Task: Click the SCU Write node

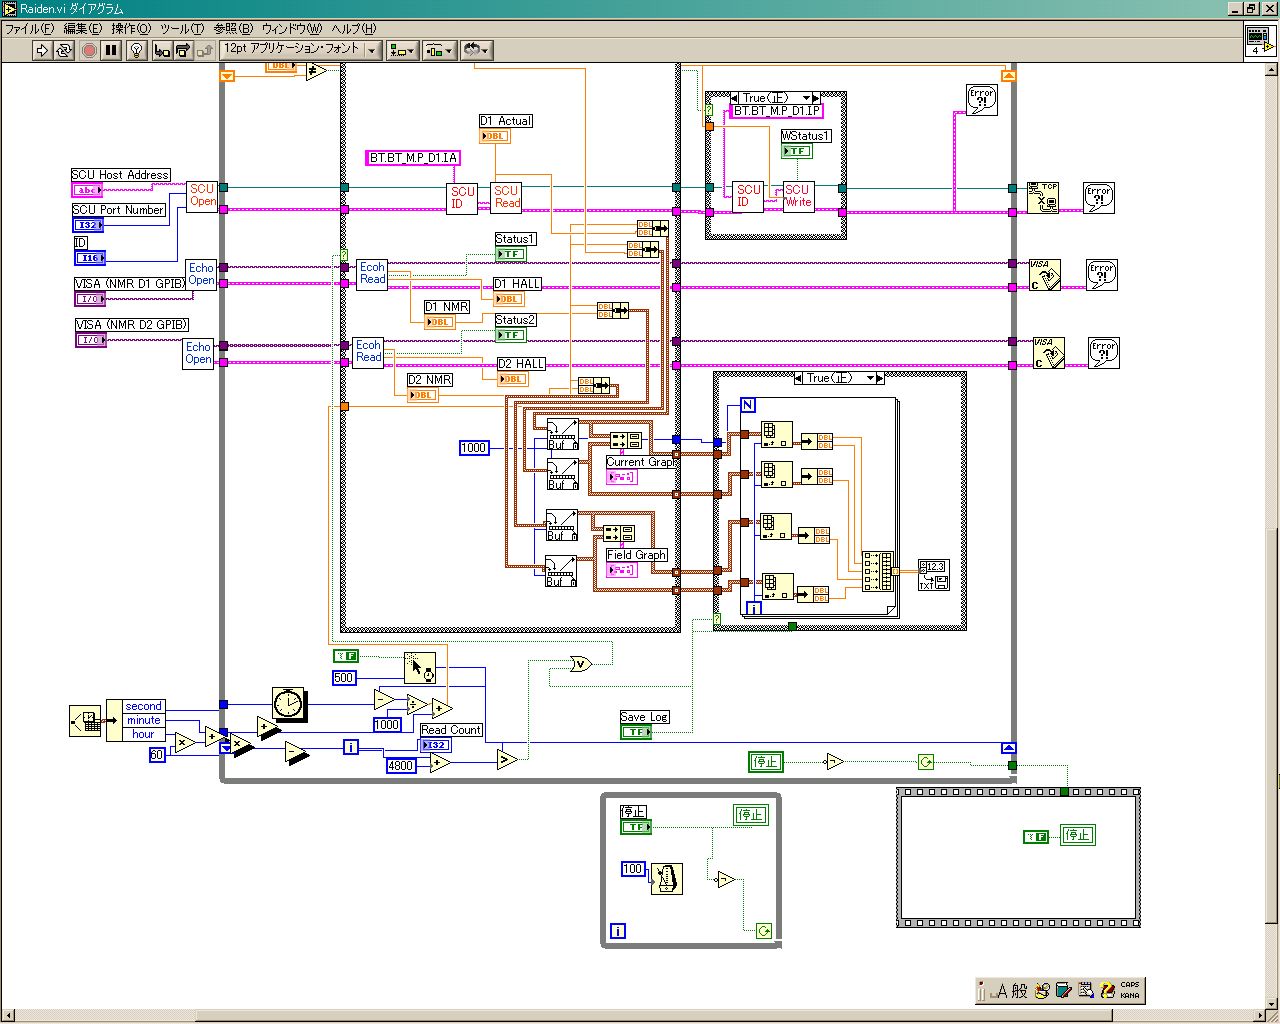Action: click(797, 196)
